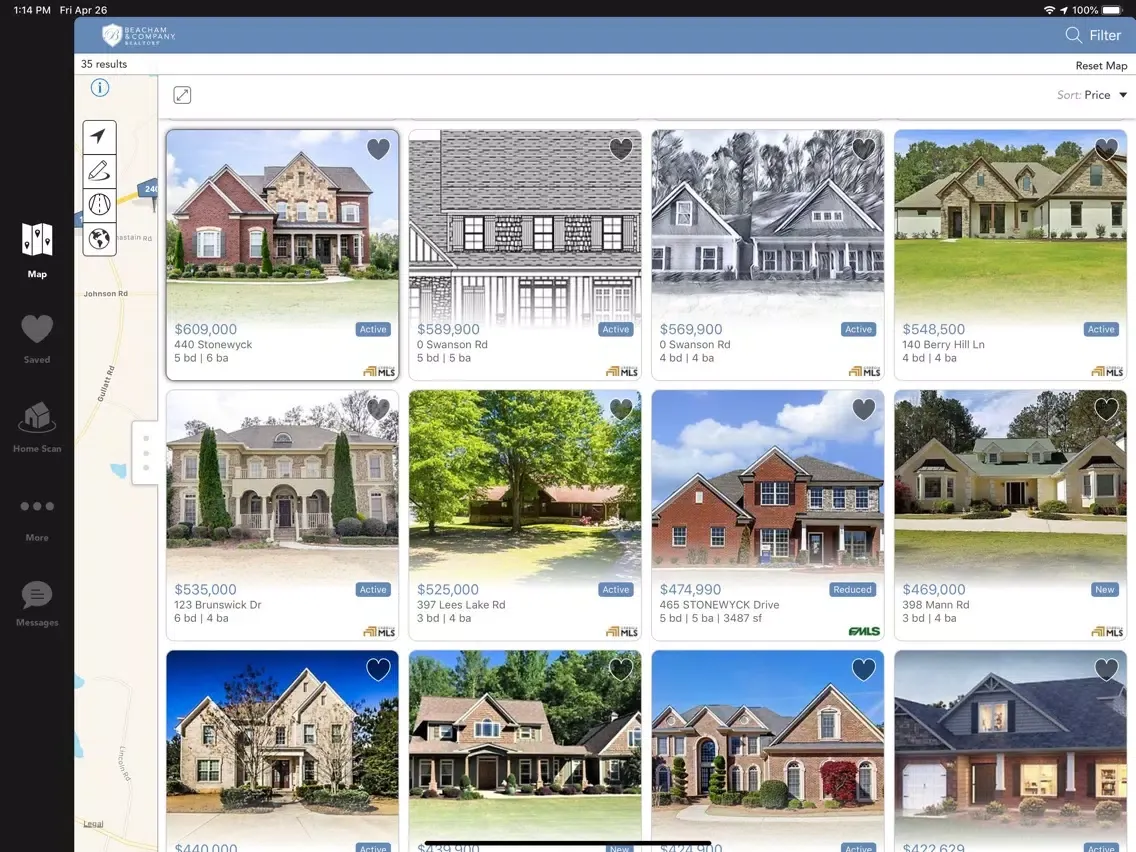Expand listings with the fullscreen arrow icon
This screenshot has width=1136, height=852.
tap(182, 95)
